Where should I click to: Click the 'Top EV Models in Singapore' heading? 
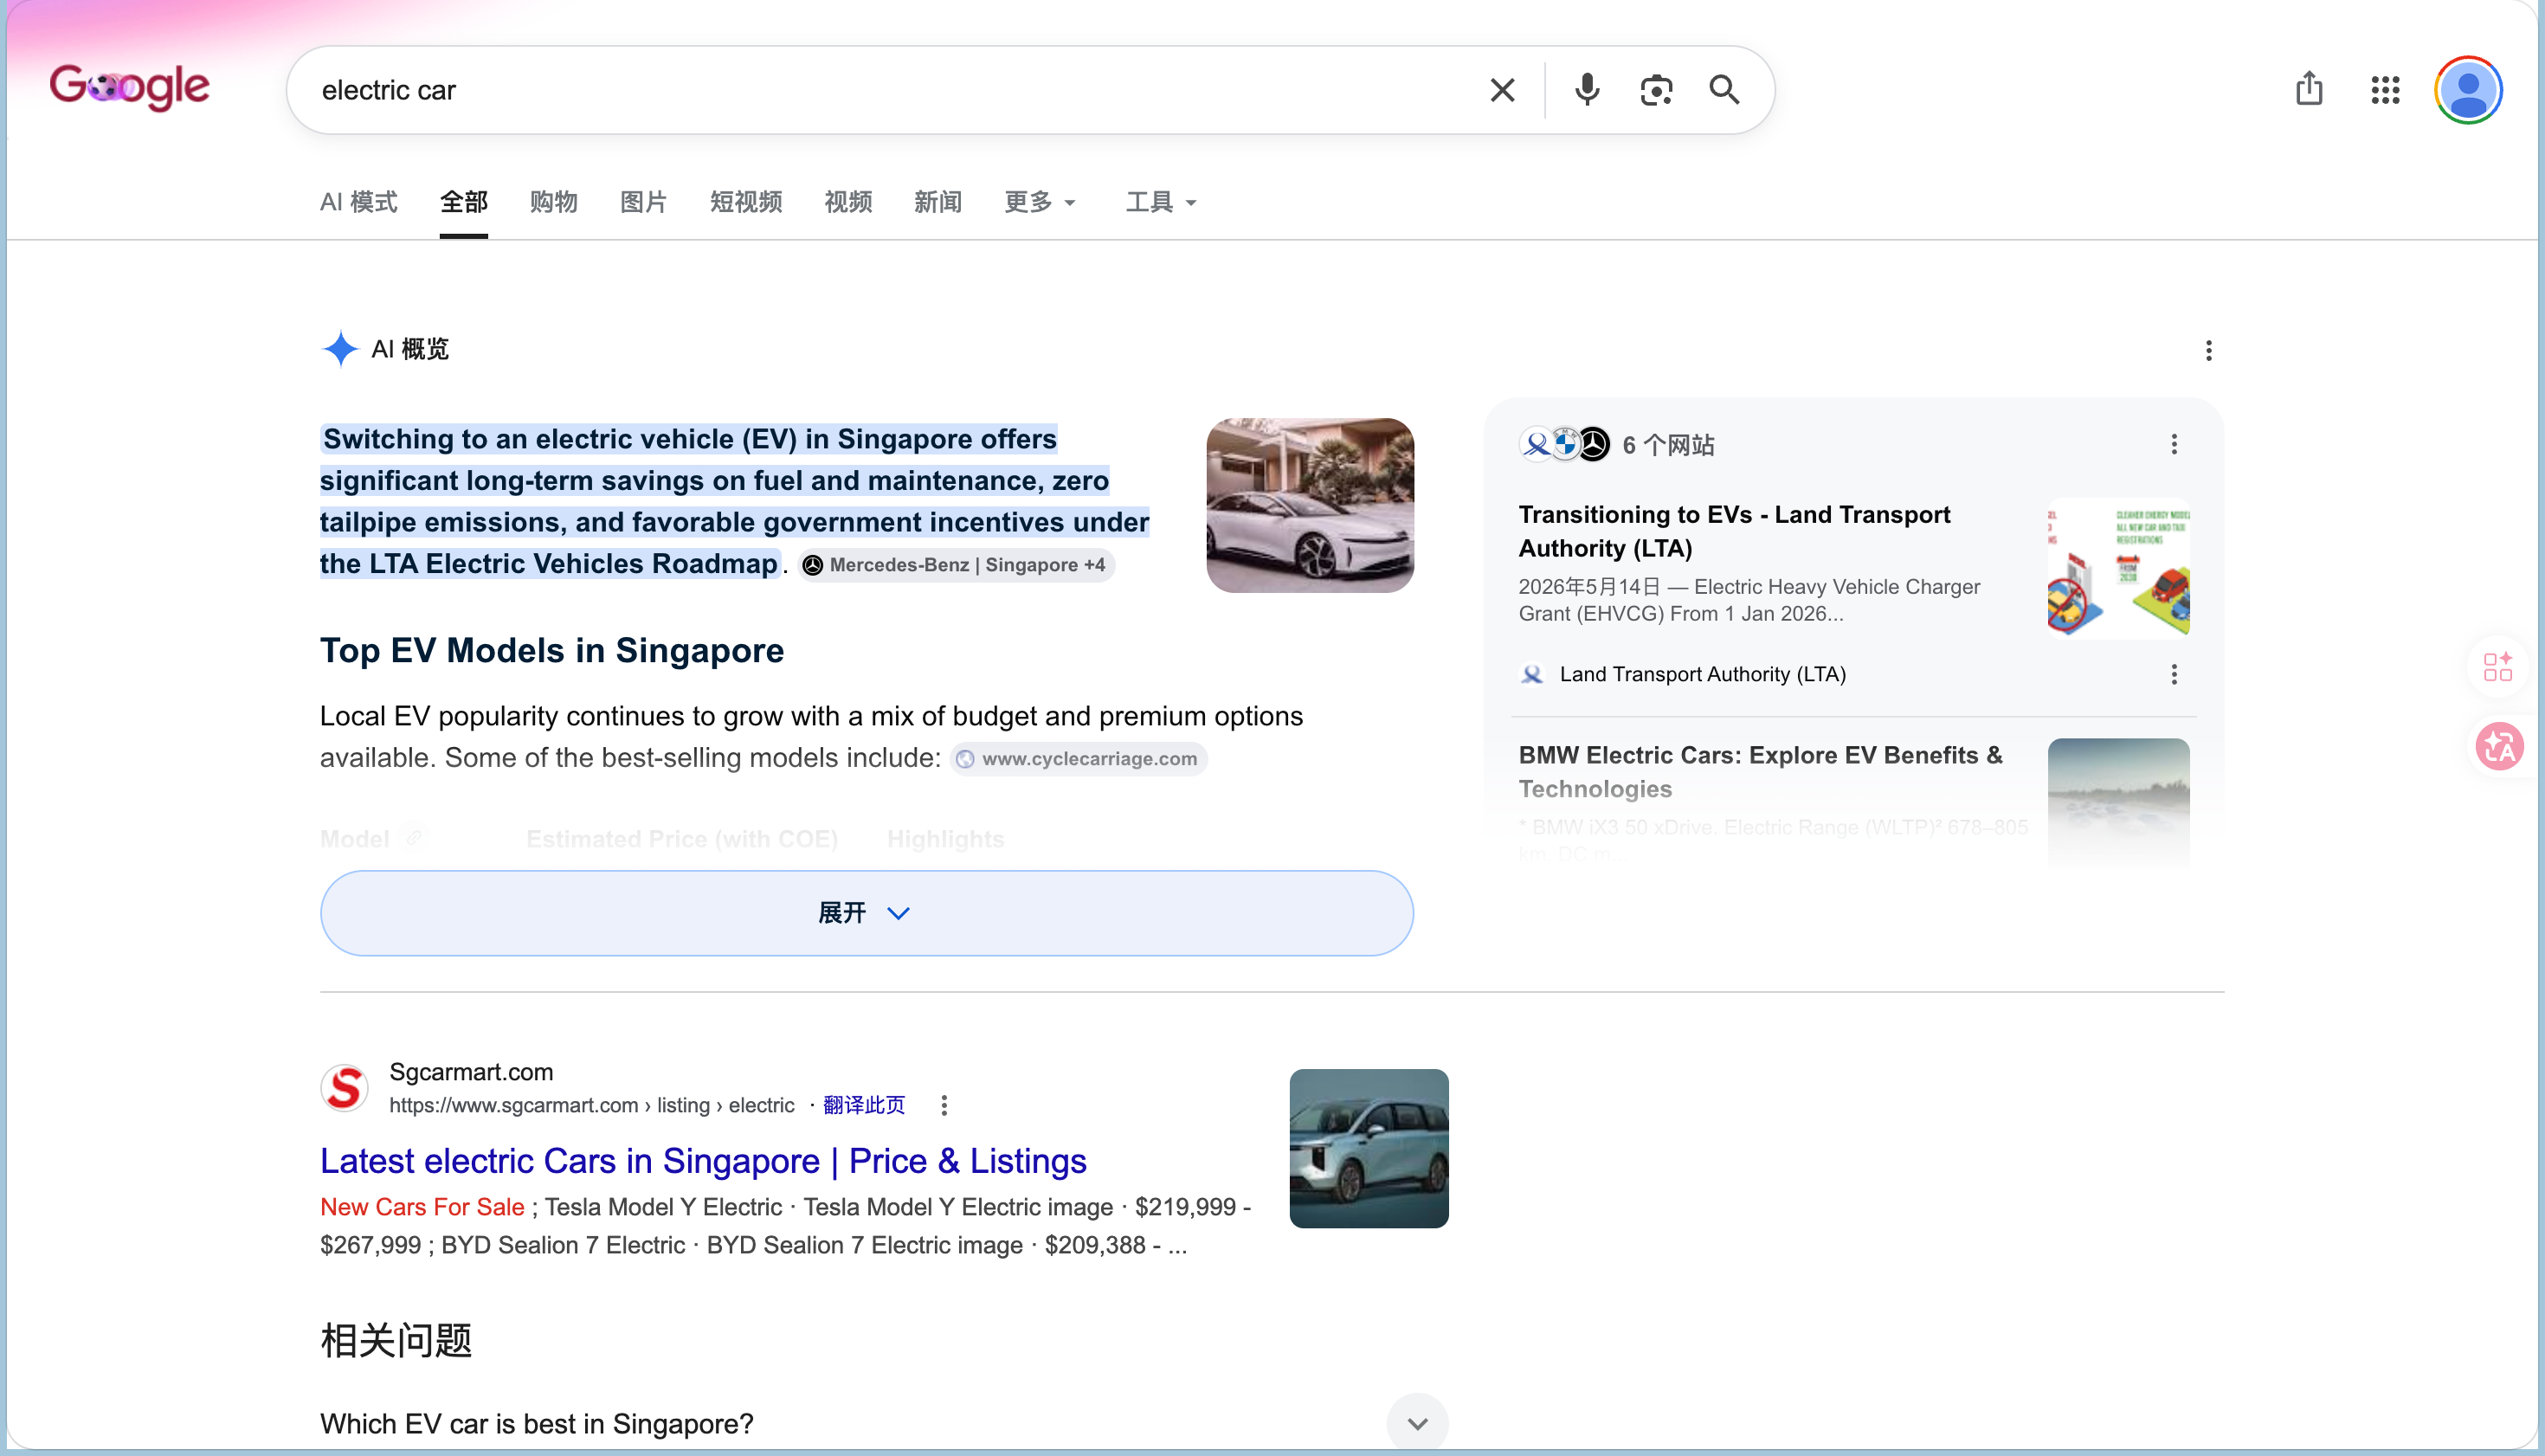point(552,650)
